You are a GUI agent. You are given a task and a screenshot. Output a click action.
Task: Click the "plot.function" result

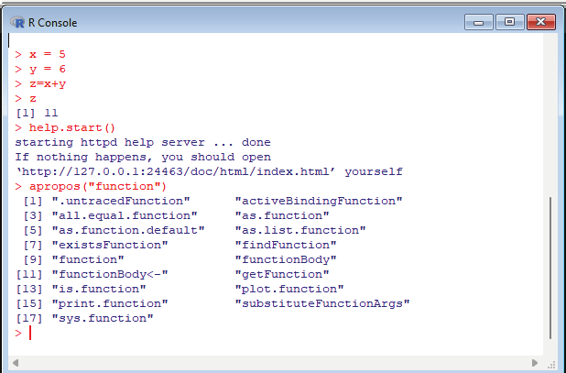tap(289, 289)
